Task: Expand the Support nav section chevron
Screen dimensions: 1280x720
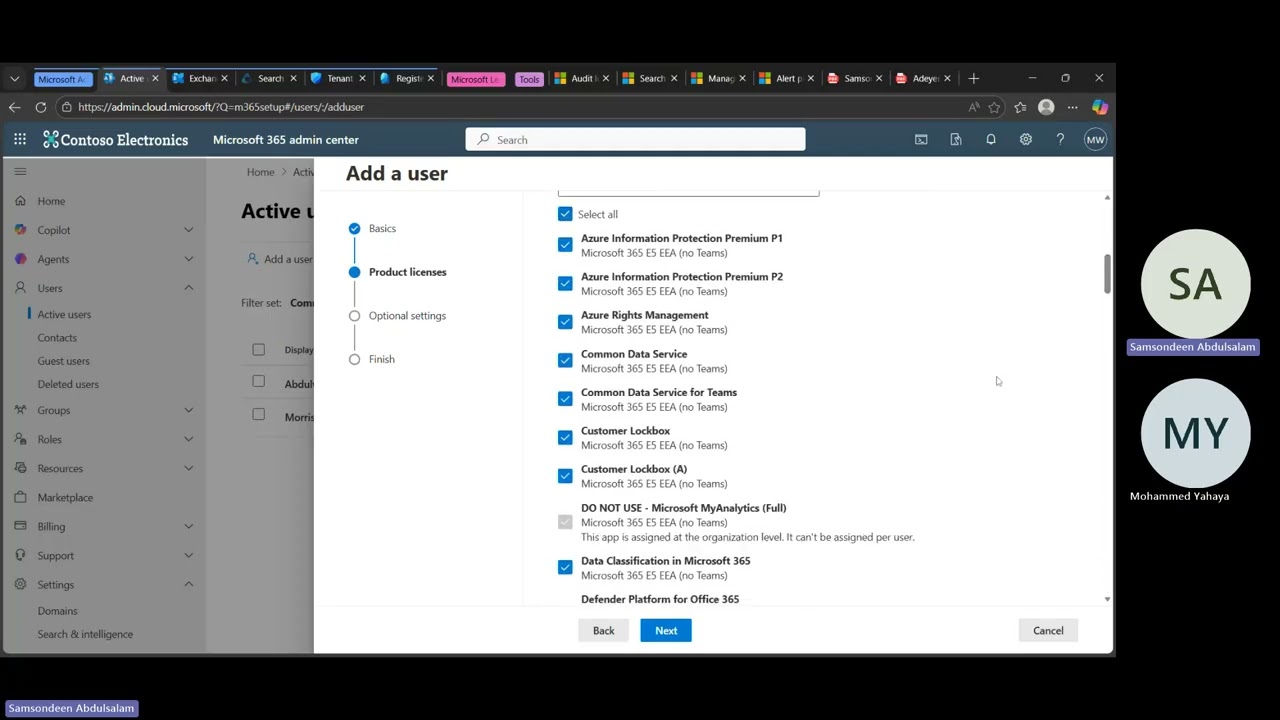Action: tap(188, 555)
